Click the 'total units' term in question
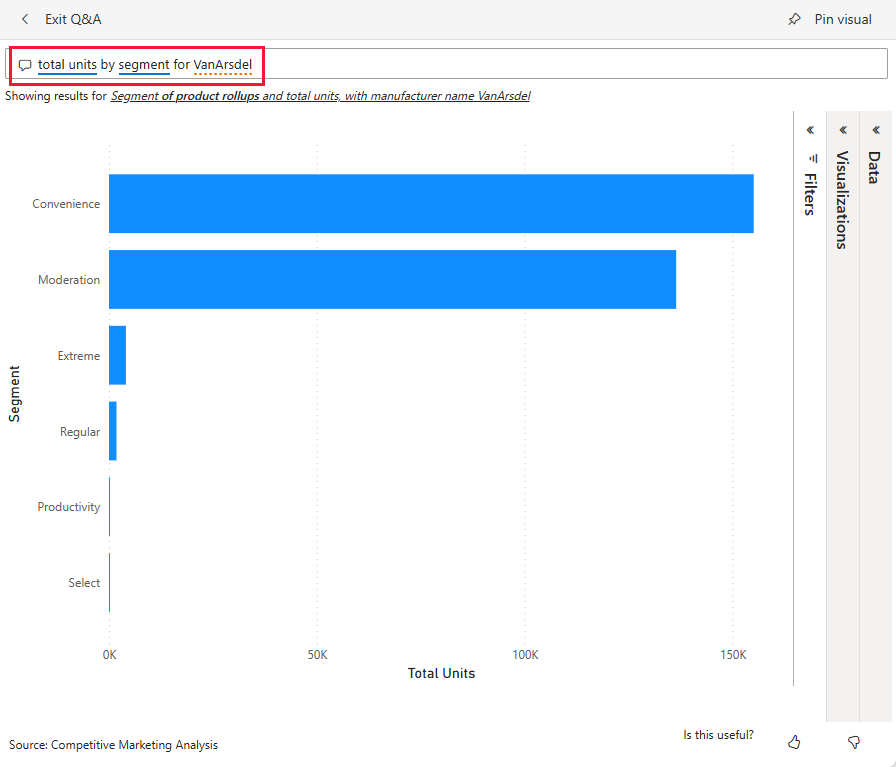 point(67,65)
